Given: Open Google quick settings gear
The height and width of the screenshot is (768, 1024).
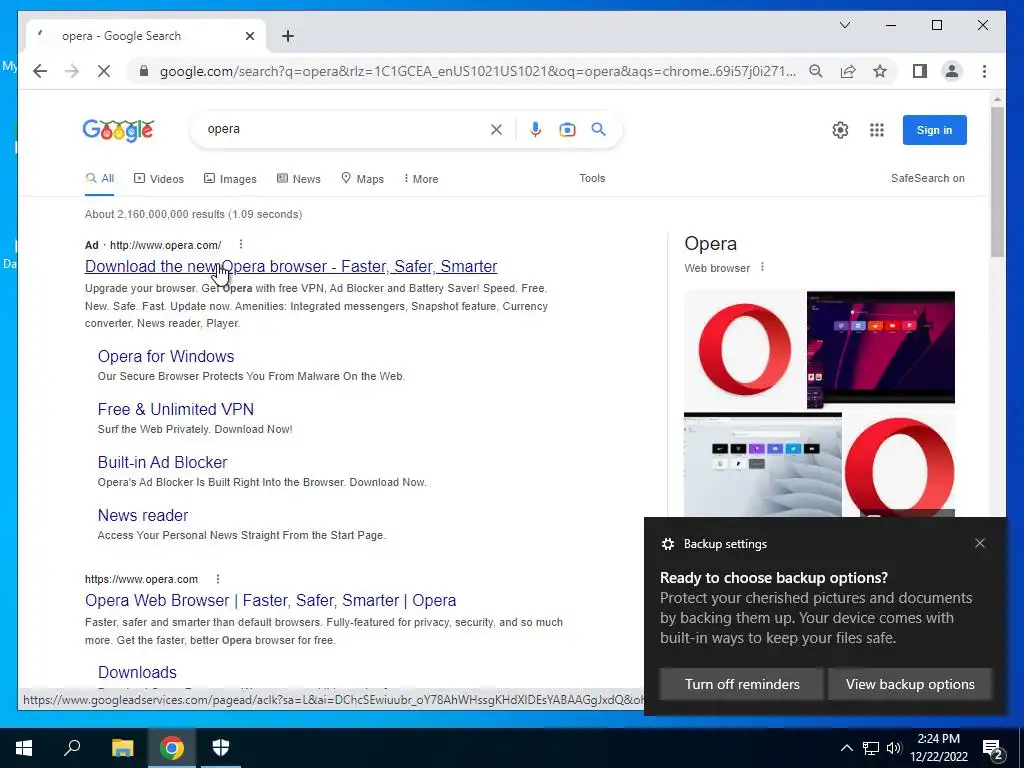Looking at the screenshot, I should pos(840,130).
